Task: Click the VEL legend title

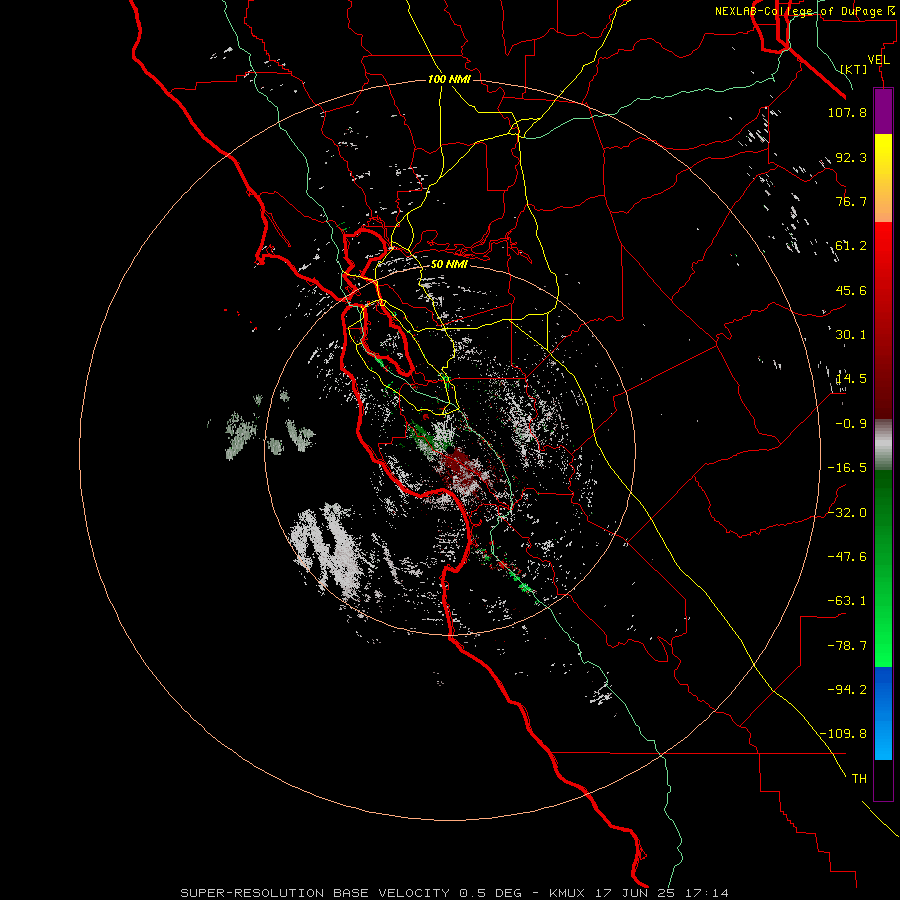Action: click(879, 60)
